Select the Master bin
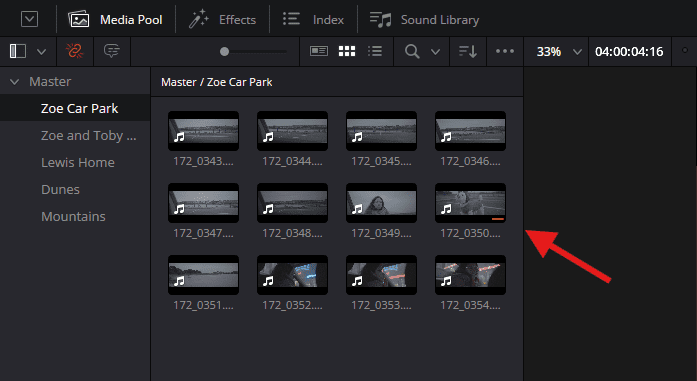 [50, 81]
